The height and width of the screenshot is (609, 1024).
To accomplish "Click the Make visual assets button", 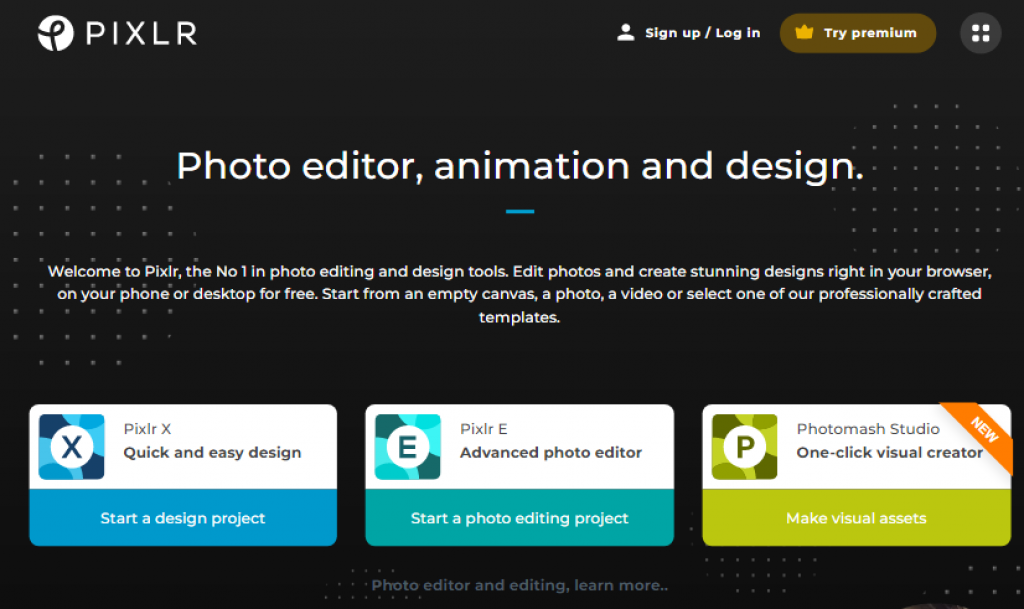I will click(x=856, y=518).
